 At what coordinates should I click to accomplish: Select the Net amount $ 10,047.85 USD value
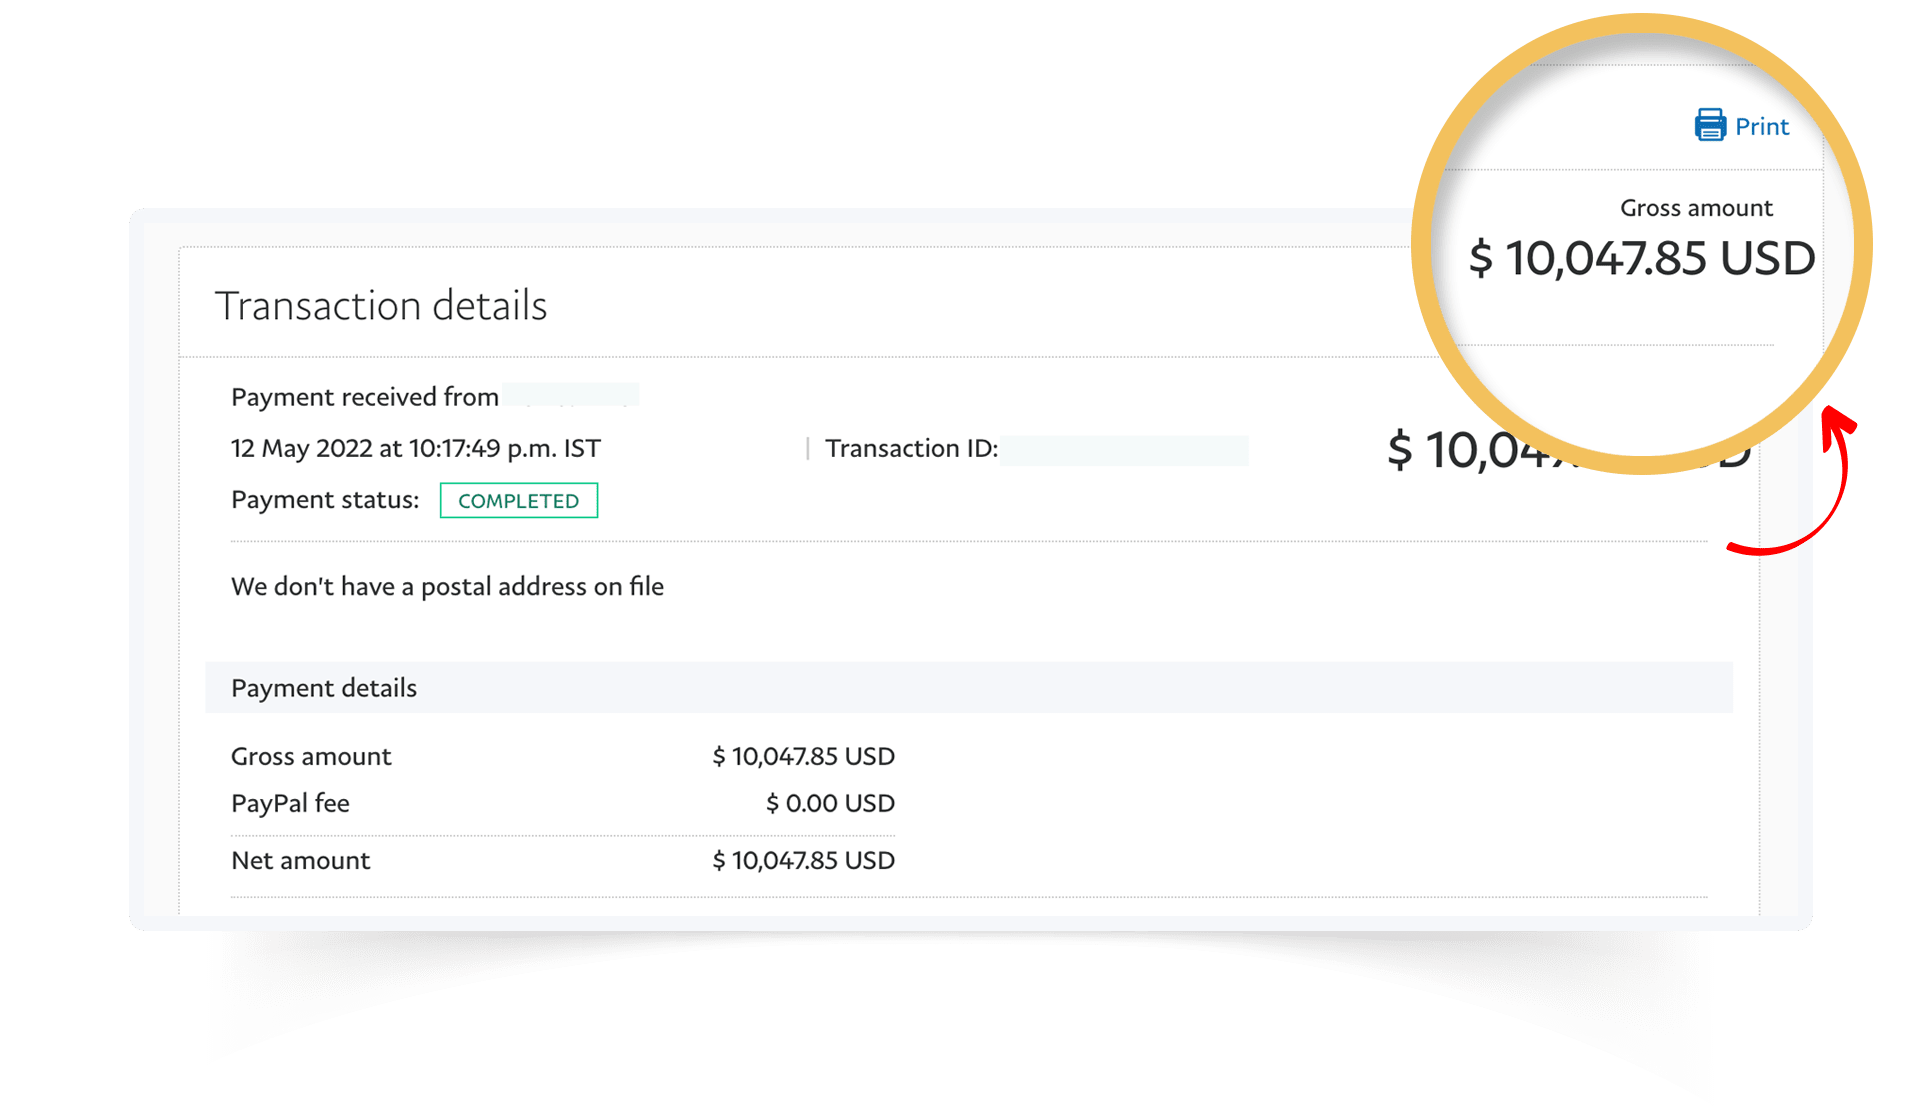coord(803,860)
